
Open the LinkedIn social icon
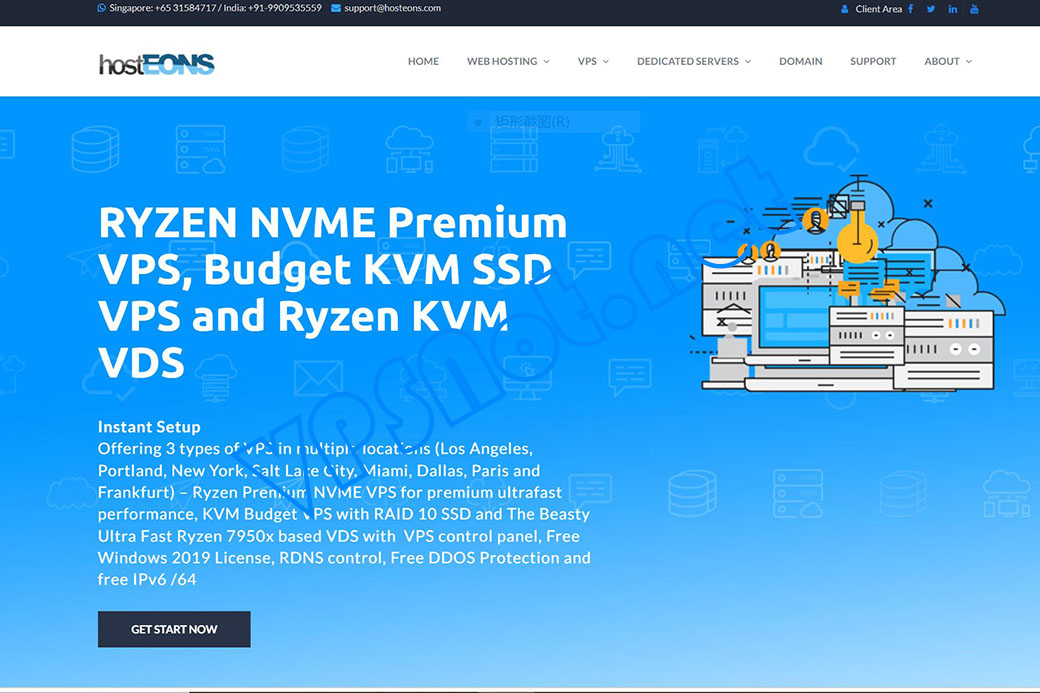pyautogui.click(x=952, y=9)
